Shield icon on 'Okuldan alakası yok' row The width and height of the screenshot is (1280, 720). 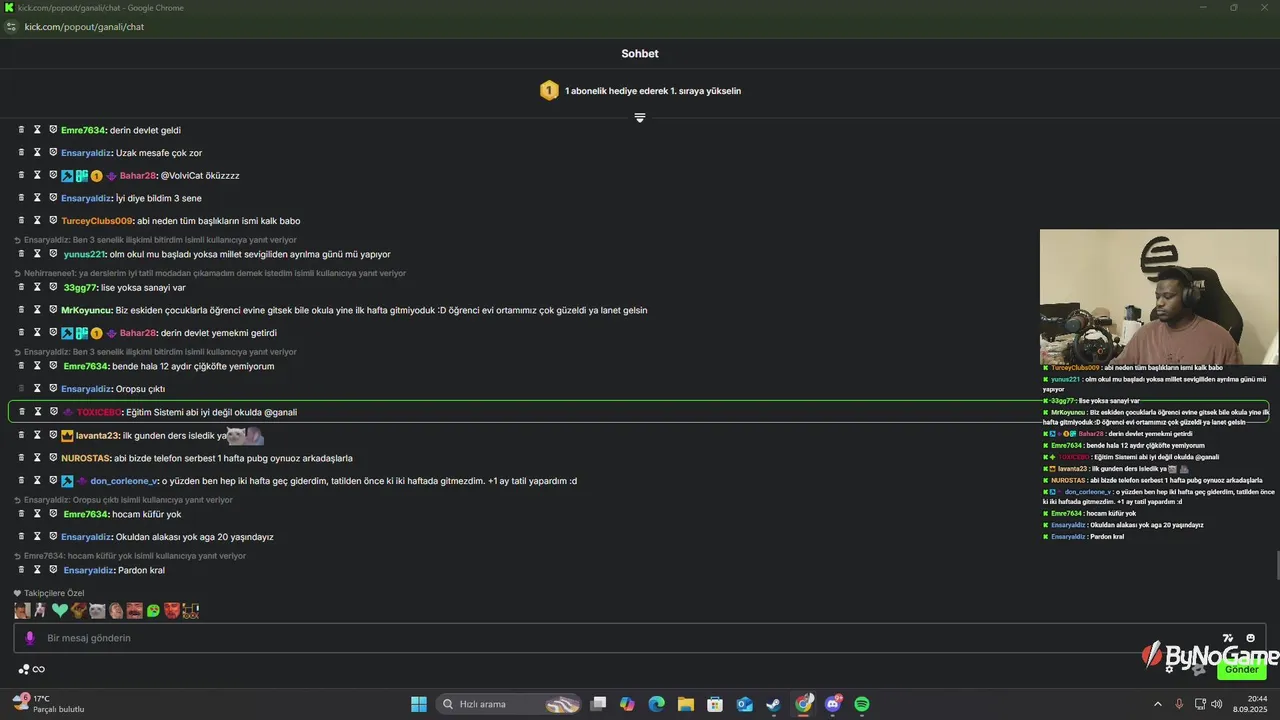click(53, 536)
